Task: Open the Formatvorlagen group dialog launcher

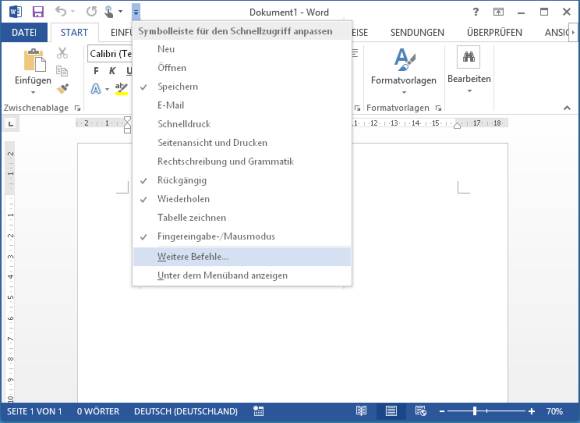Action: coord(438,108)
